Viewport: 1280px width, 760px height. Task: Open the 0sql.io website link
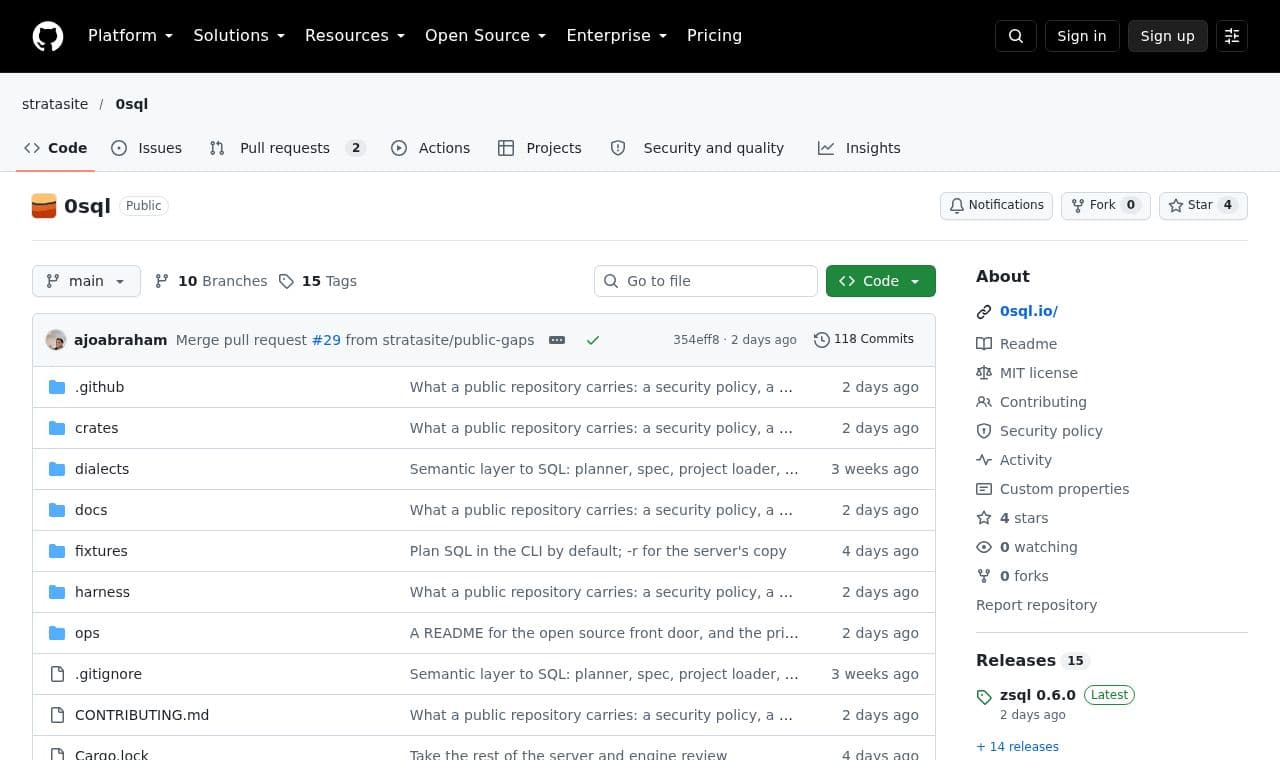pos(1029,311)
